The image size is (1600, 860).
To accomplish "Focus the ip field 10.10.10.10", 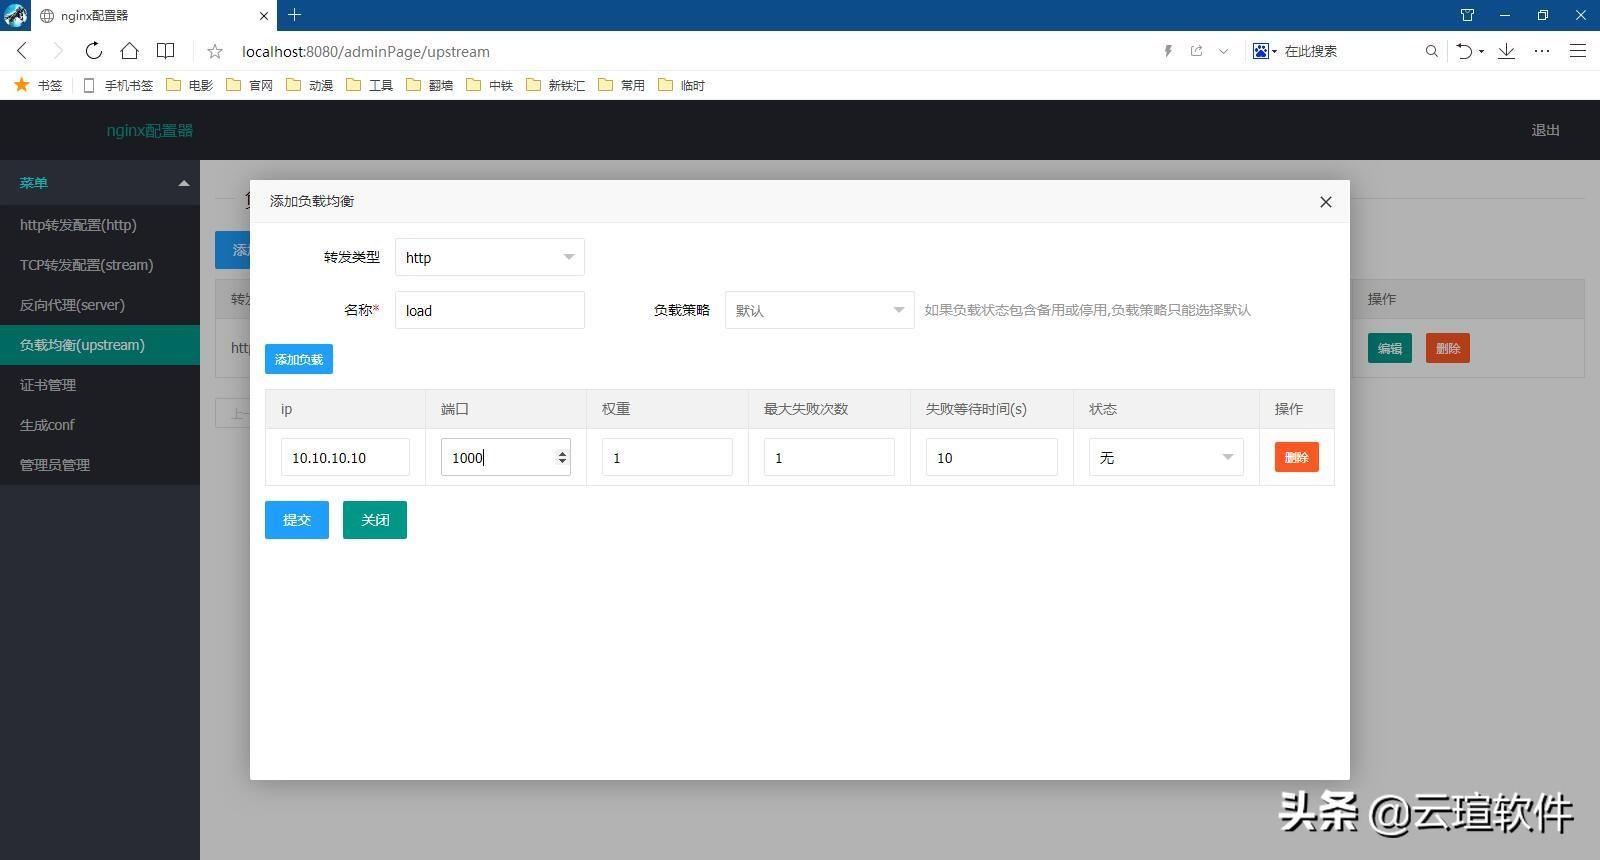I will pos(345,457).
